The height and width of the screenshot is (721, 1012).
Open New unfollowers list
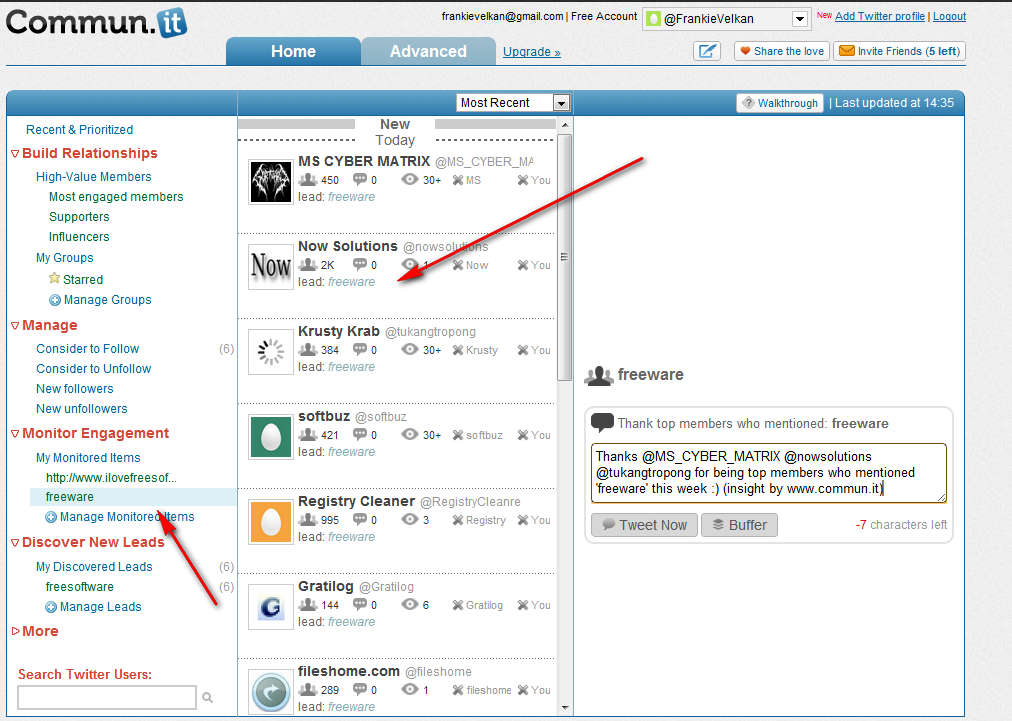point(82,409)
